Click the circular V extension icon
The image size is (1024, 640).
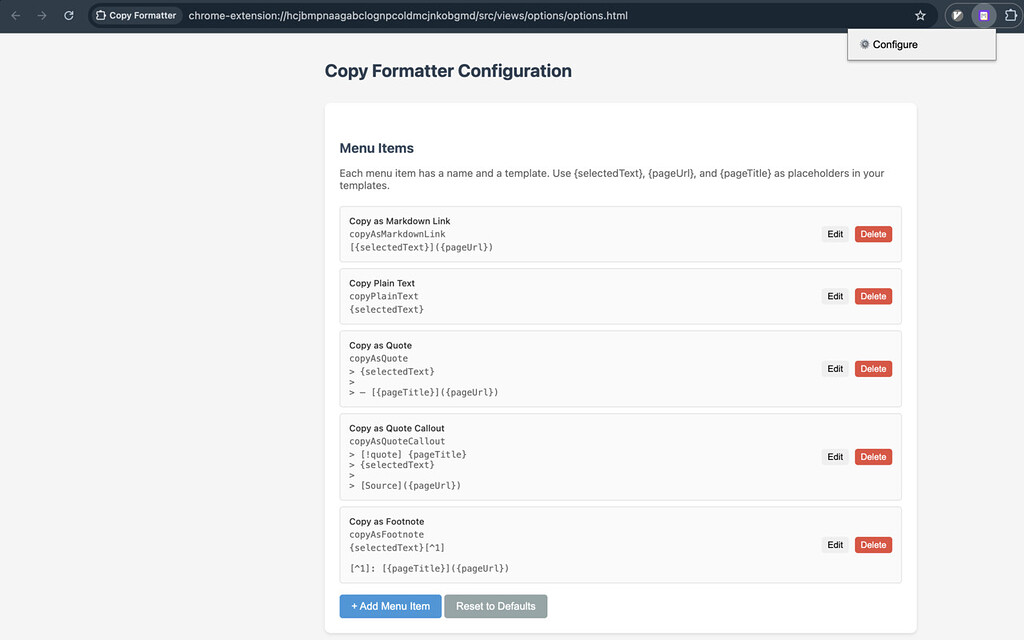[957, 15]
